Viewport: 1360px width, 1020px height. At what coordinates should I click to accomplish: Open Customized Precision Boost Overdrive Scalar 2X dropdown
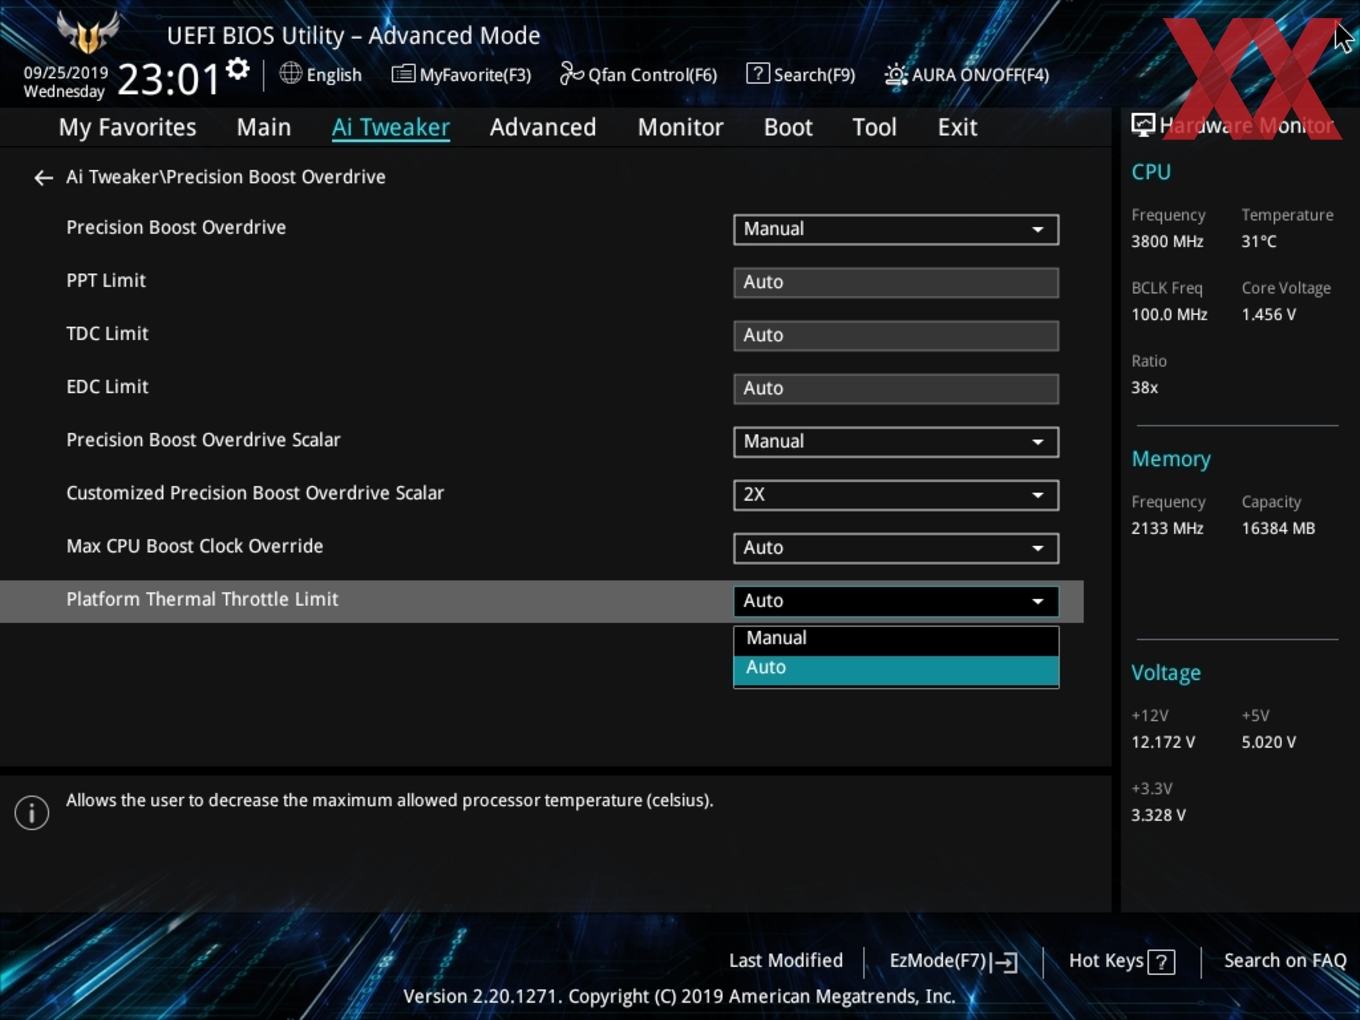[896, 495]
